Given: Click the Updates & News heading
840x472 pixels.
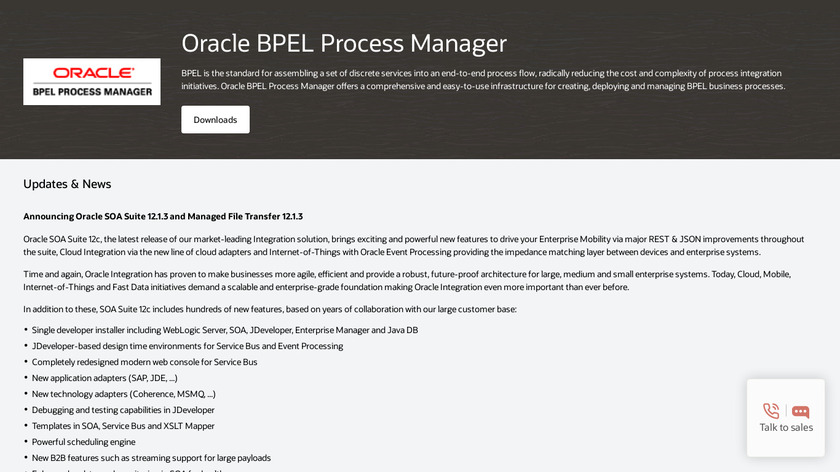Looking at the screenshot, I should pos(67,184).
